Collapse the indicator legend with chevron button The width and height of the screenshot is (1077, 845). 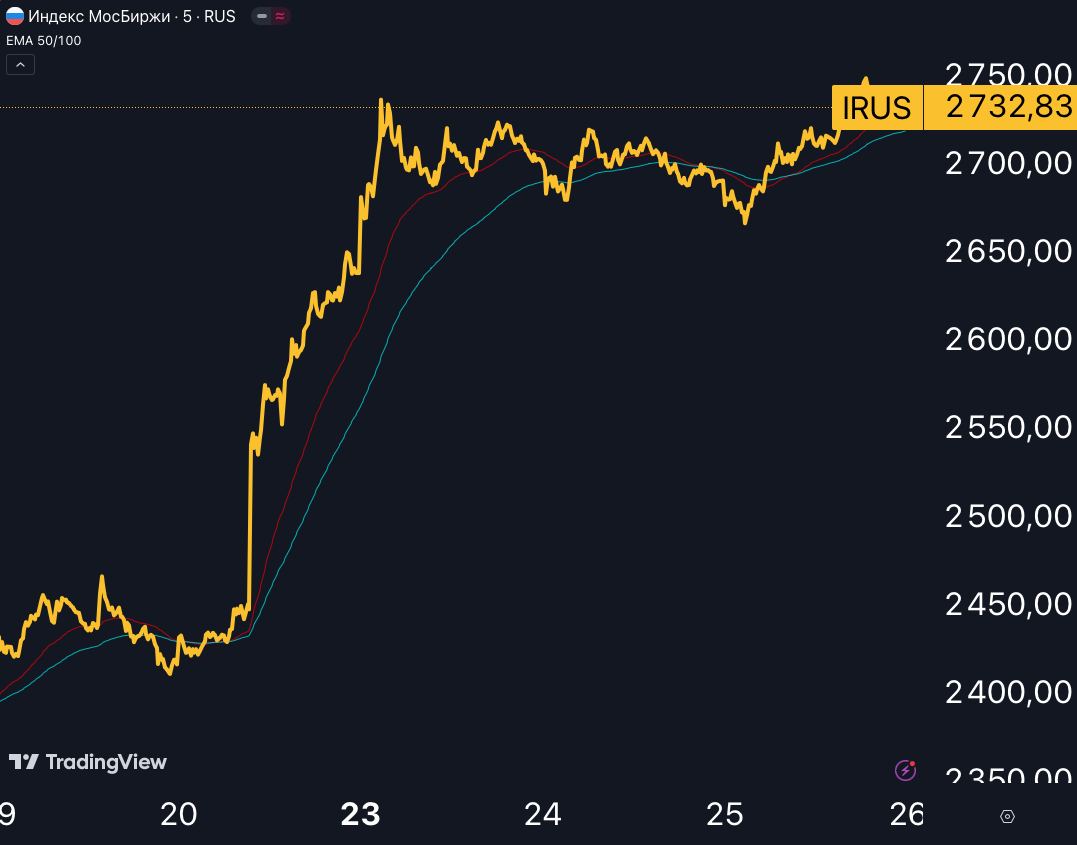[21, 65]
